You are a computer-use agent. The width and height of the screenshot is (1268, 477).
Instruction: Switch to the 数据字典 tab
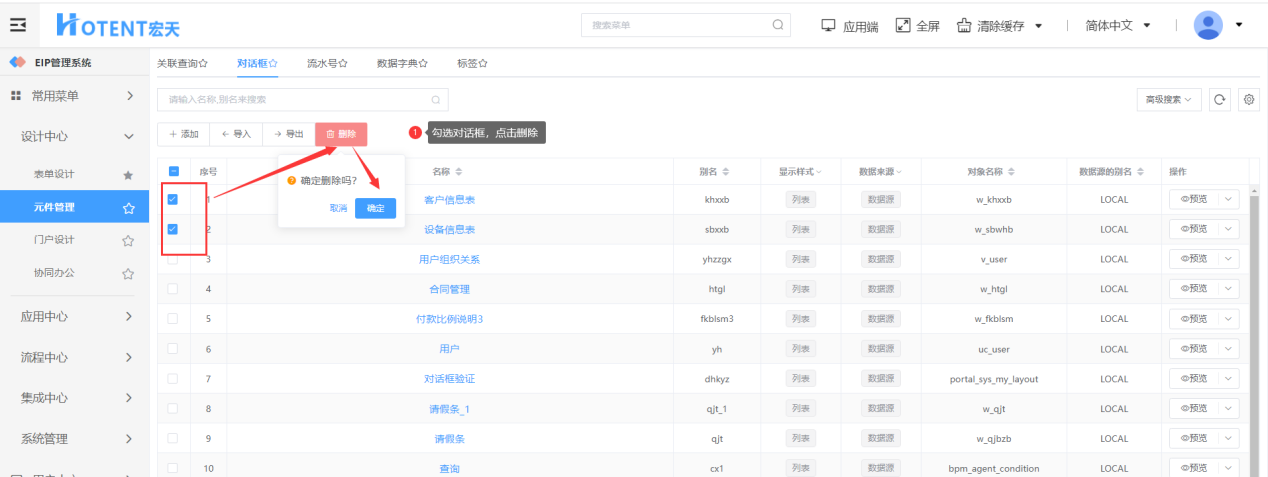tap(402, 63)
